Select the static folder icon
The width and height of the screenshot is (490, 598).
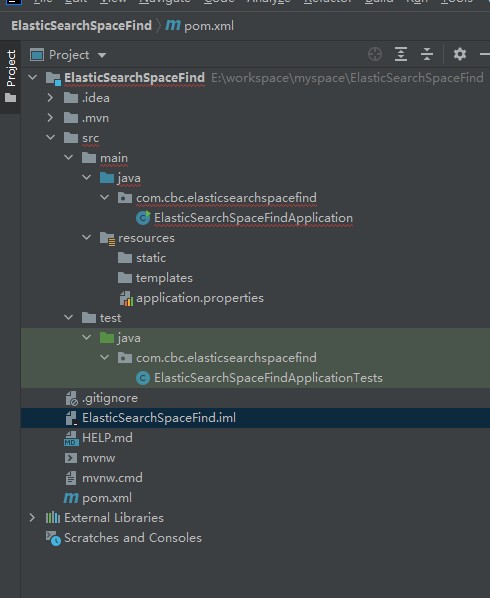pos(125,257)
